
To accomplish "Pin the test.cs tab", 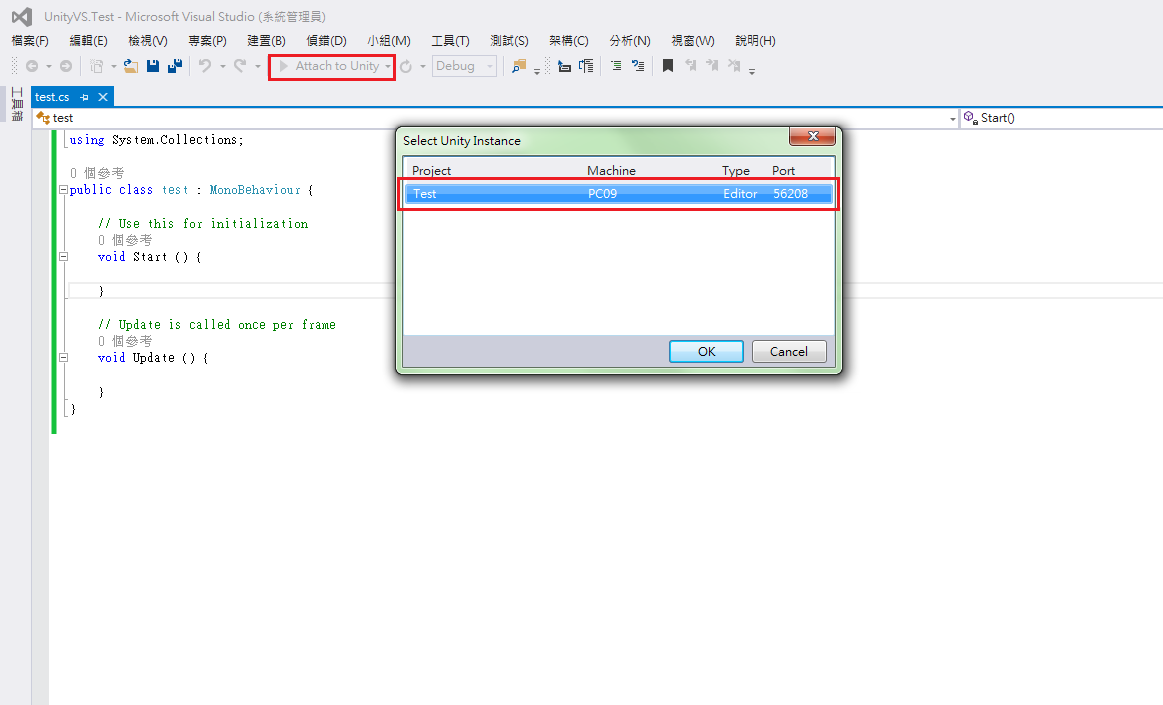I will coord(85,97).
